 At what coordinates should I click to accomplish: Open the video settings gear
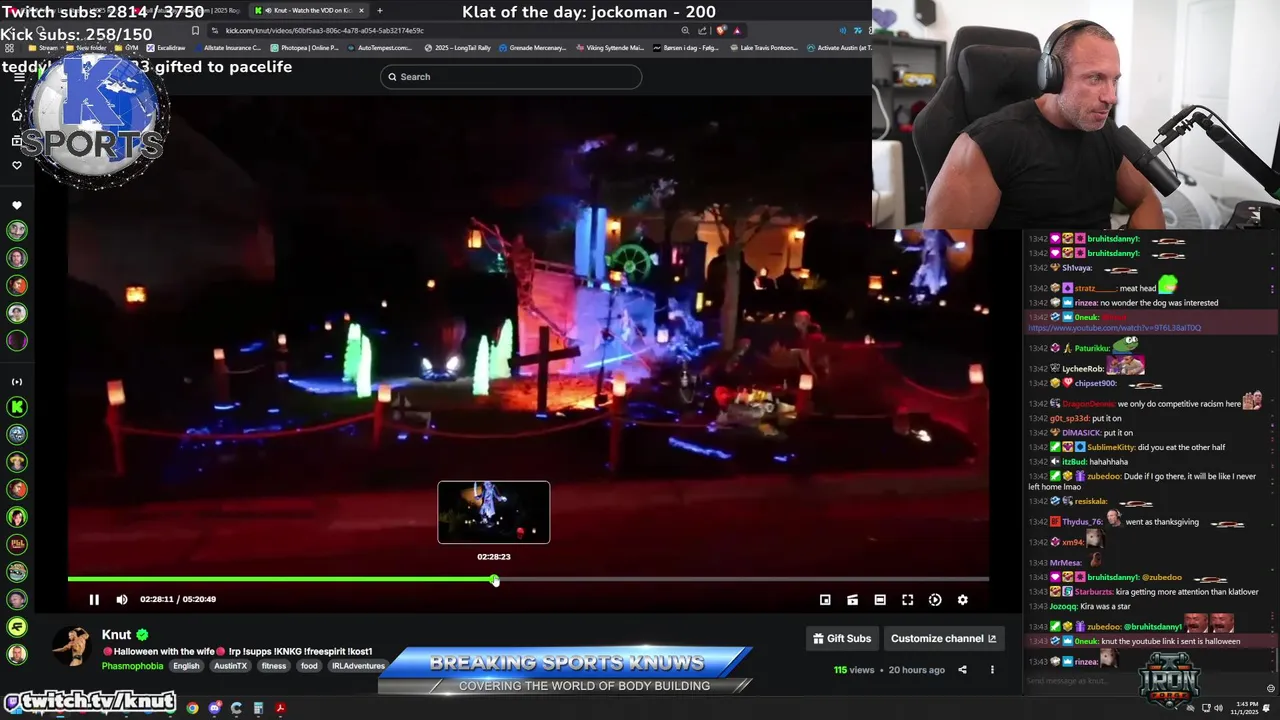(963, 600)
